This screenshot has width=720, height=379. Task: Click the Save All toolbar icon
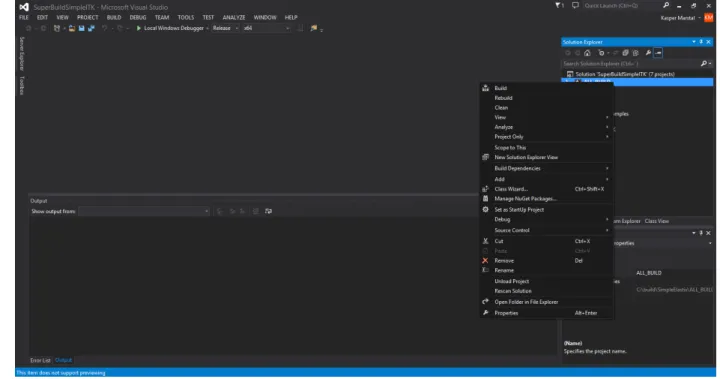click(91, 28)
